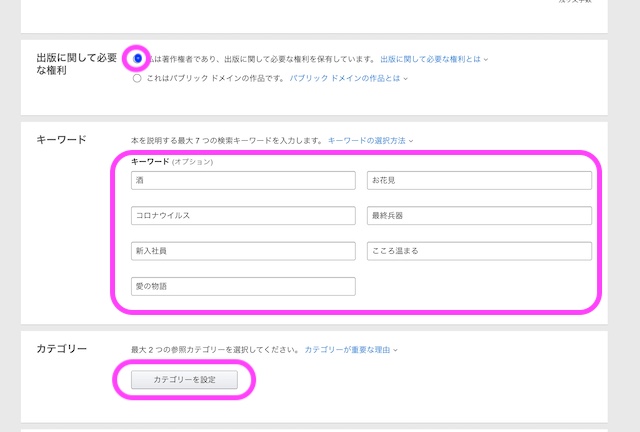
Task: Open the キーワードの選択方法 help link
Action: click(366, 141)
